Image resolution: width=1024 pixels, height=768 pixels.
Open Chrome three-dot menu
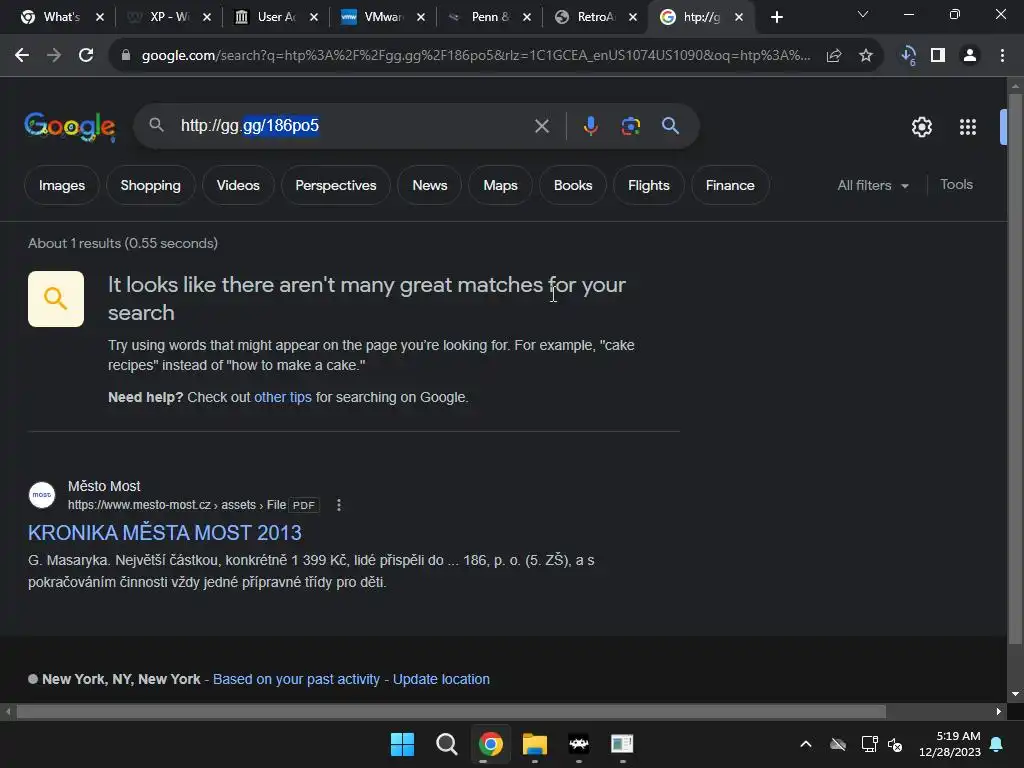tap(1002, 56)
